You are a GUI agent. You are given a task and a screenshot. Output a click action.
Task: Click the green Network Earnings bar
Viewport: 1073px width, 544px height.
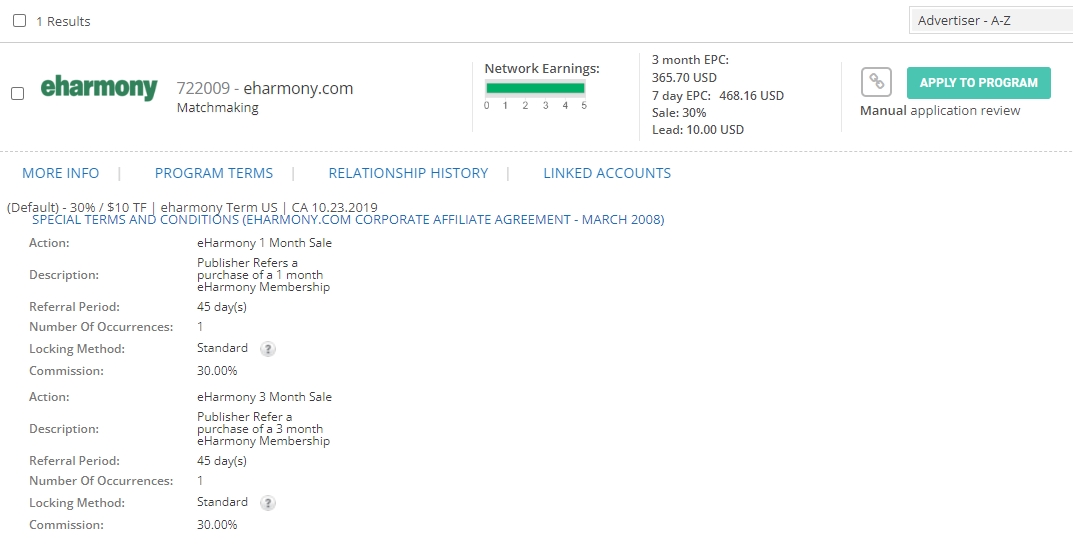coord(535,88)
